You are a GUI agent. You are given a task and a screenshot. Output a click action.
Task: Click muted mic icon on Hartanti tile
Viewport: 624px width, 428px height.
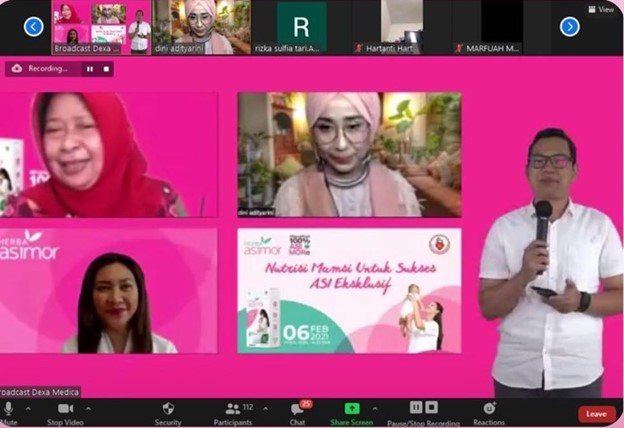coord(359,49)
